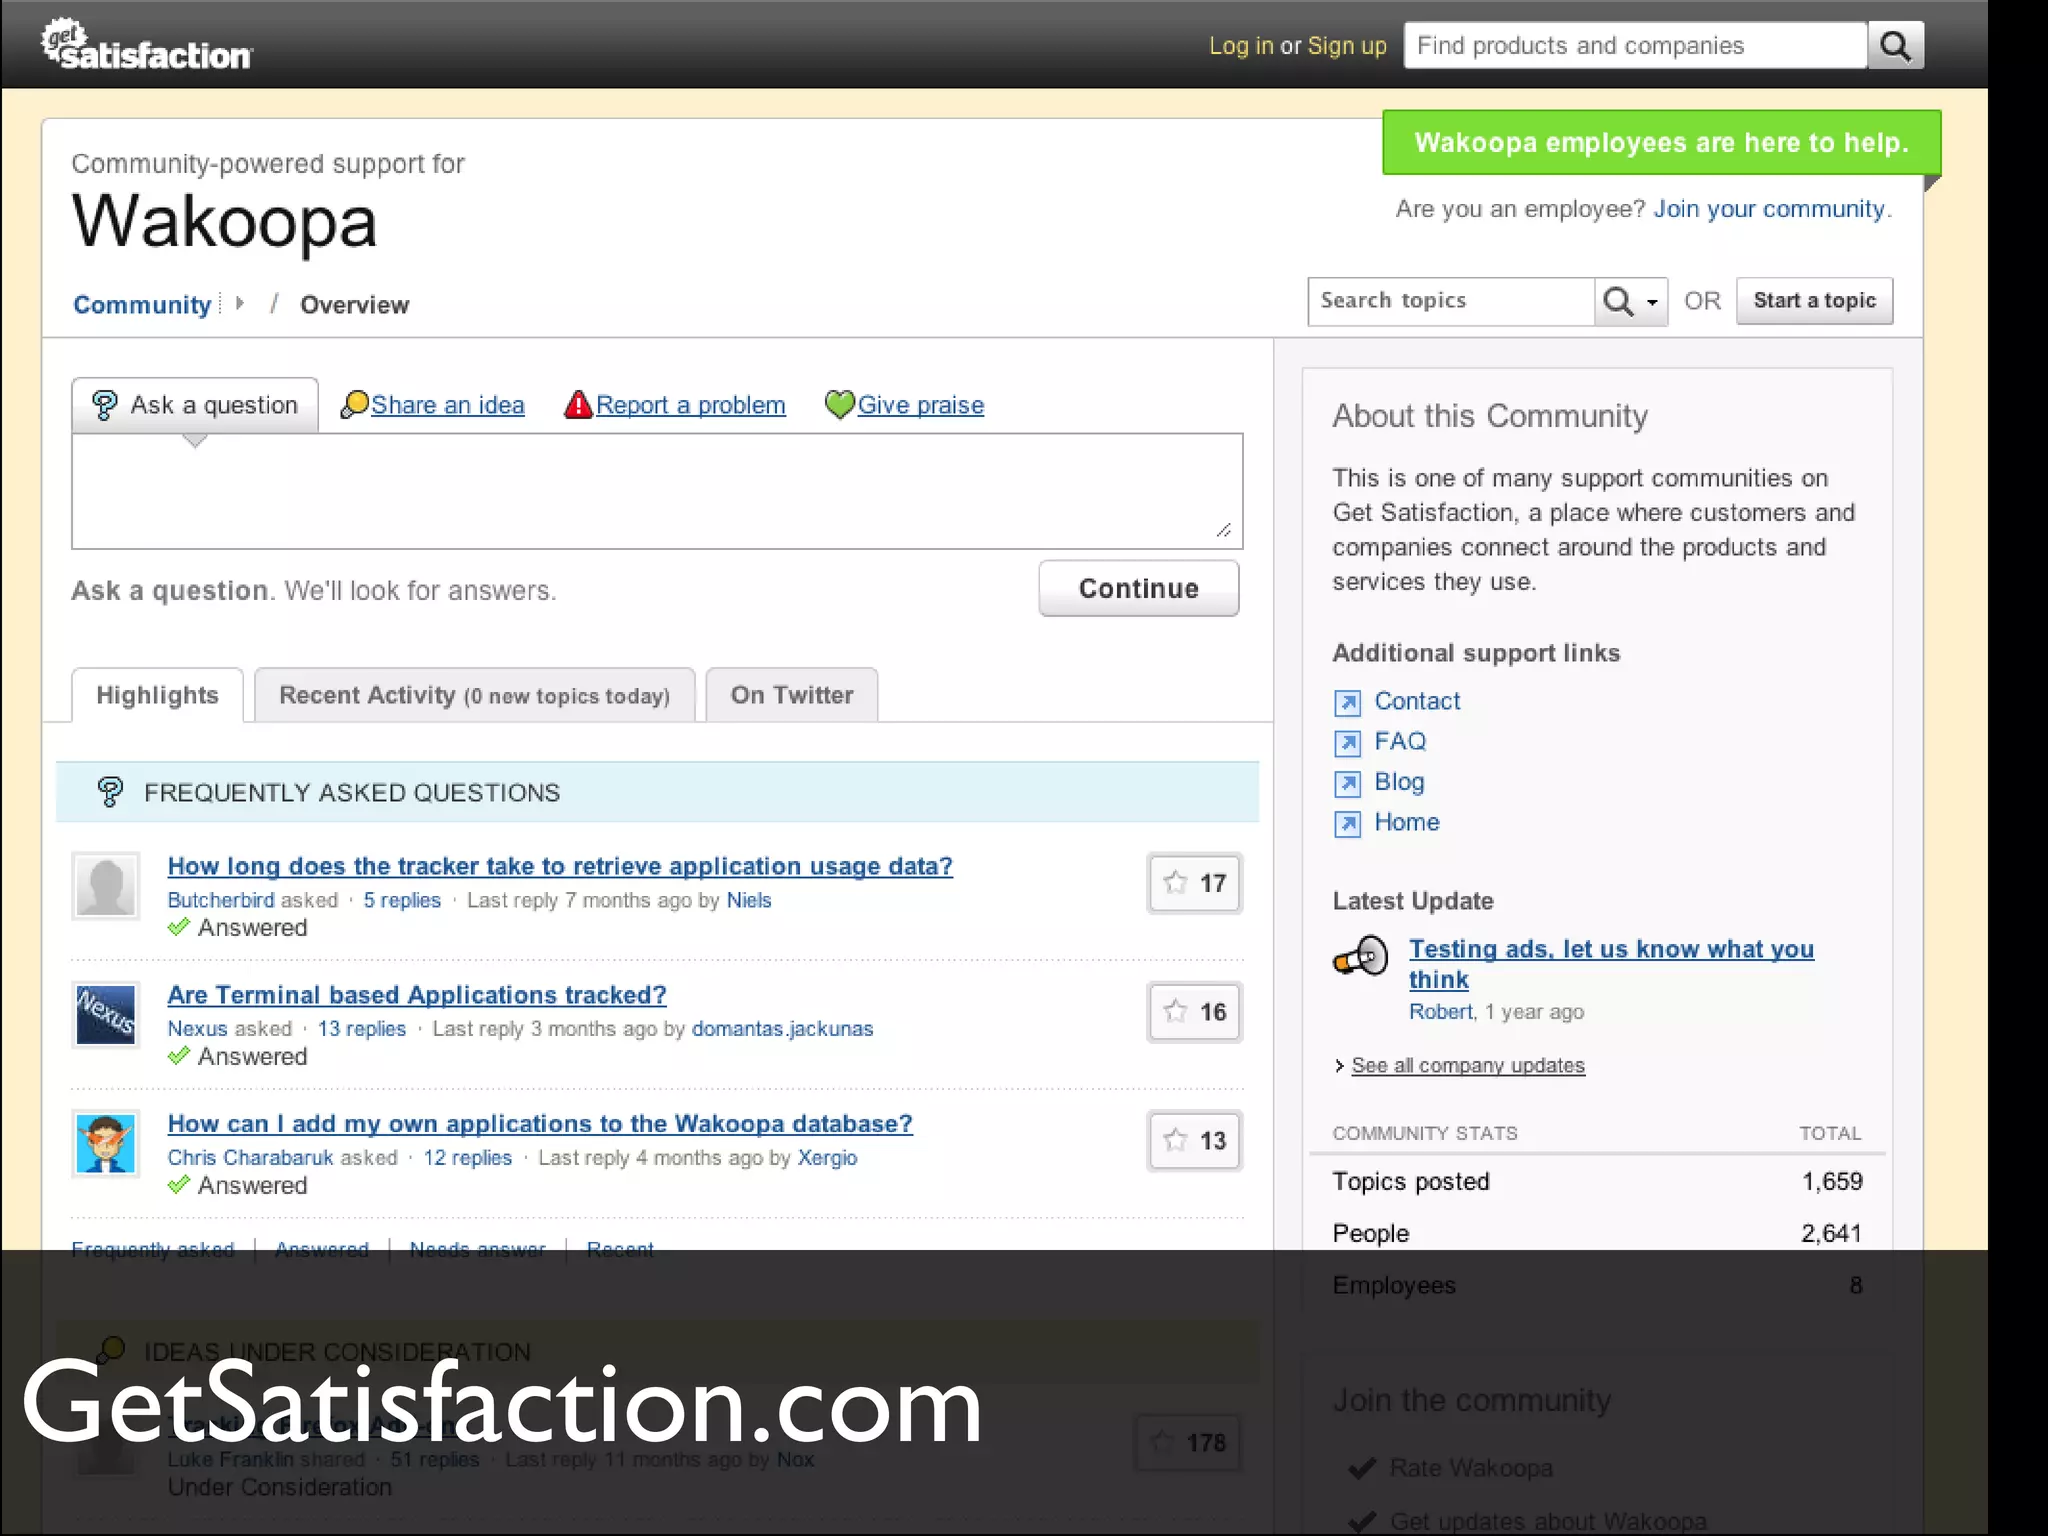Select the Ask a question tab

point(195,405)
